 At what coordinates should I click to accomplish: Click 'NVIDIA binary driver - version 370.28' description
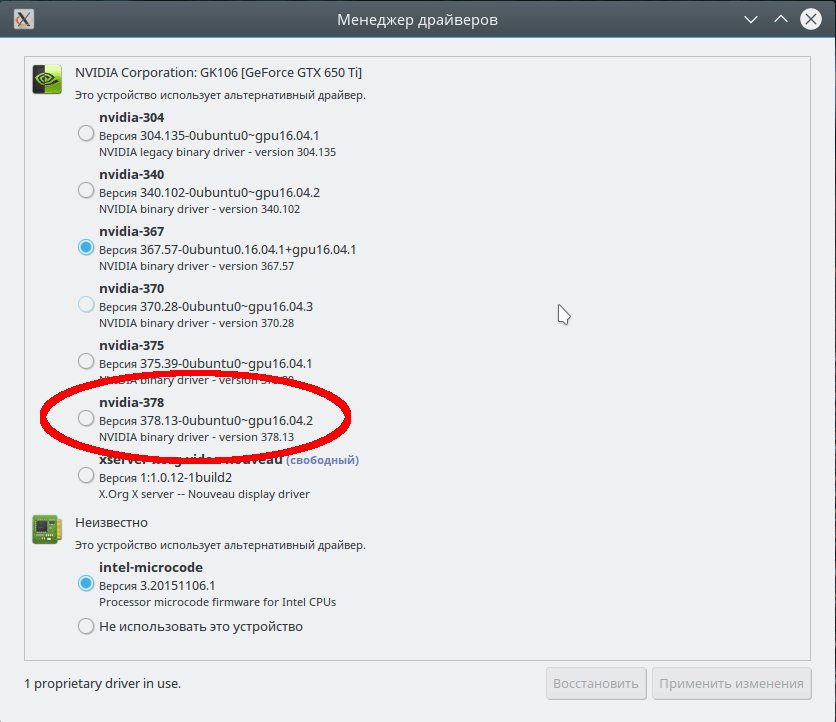click(x=196, y=324)
